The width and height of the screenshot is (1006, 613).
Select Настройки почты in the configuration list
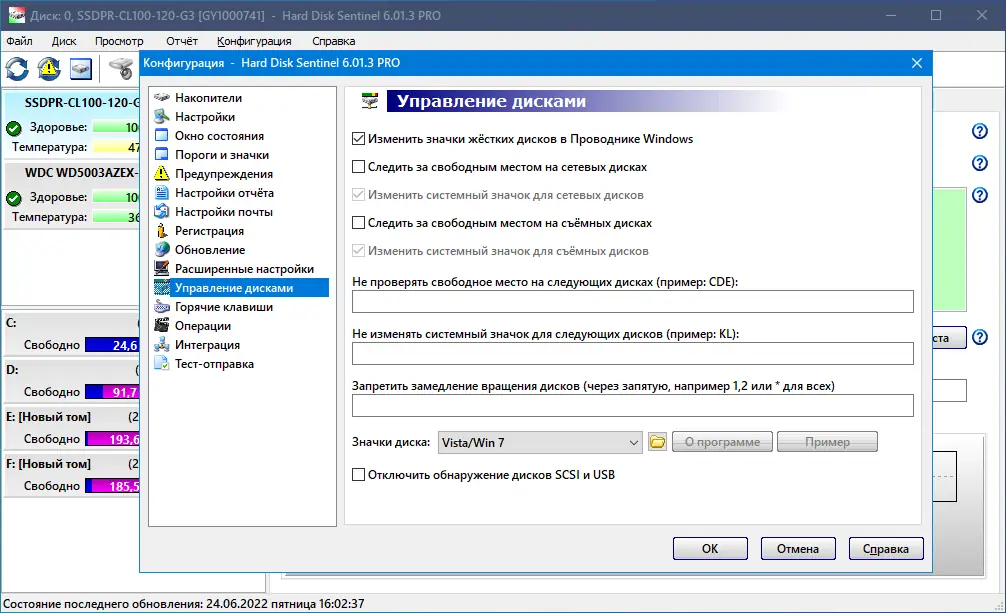[215, 211]
